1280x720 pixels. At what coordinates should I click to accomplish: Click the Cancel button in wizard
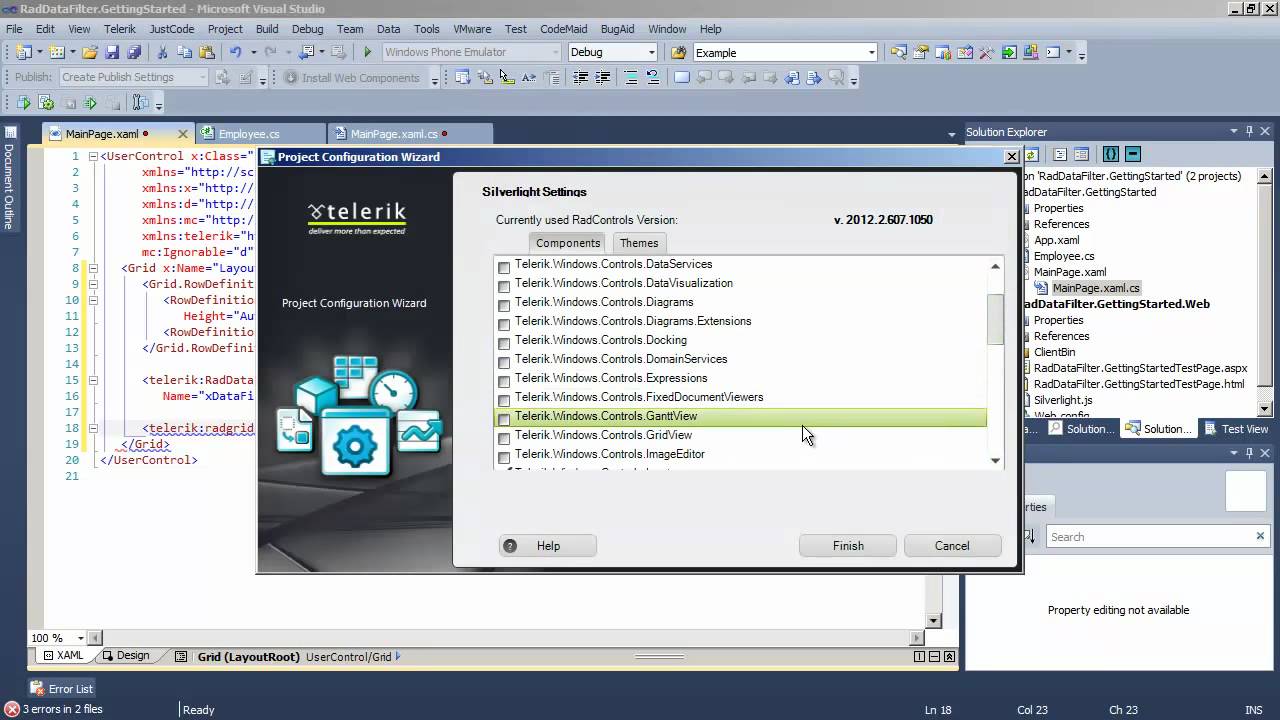pyautogui.click(x=952, y=546)
